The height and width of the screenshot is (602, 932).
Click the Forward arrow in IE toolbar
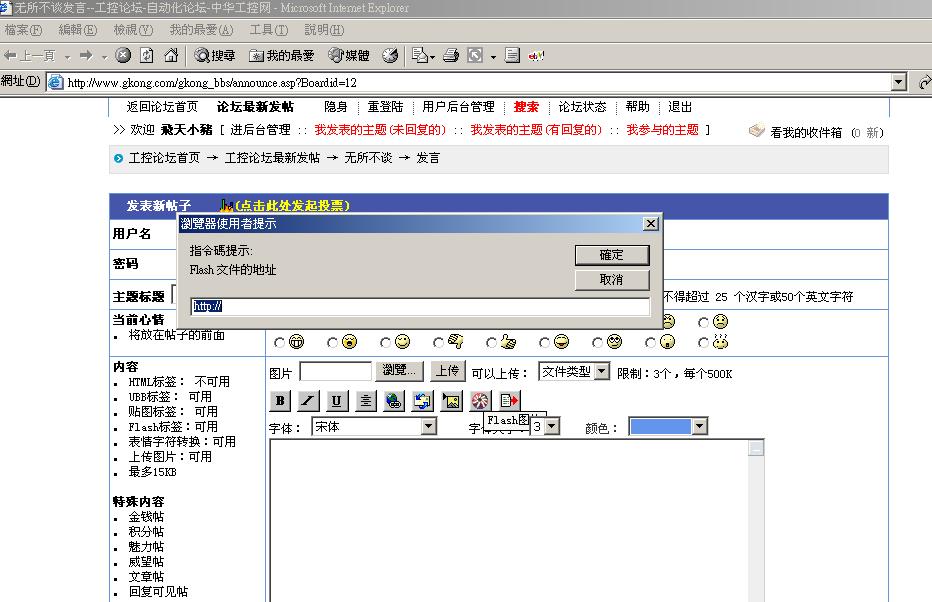click(x=86, y=56)
